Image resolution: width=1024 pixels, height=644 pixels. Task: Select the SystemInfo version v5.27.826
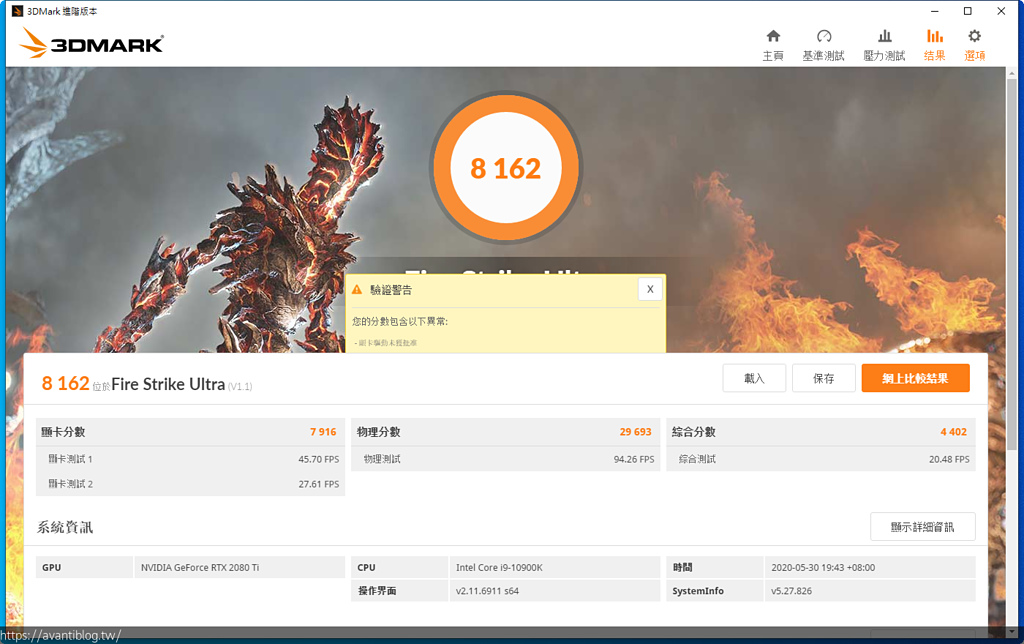point(792,591)
